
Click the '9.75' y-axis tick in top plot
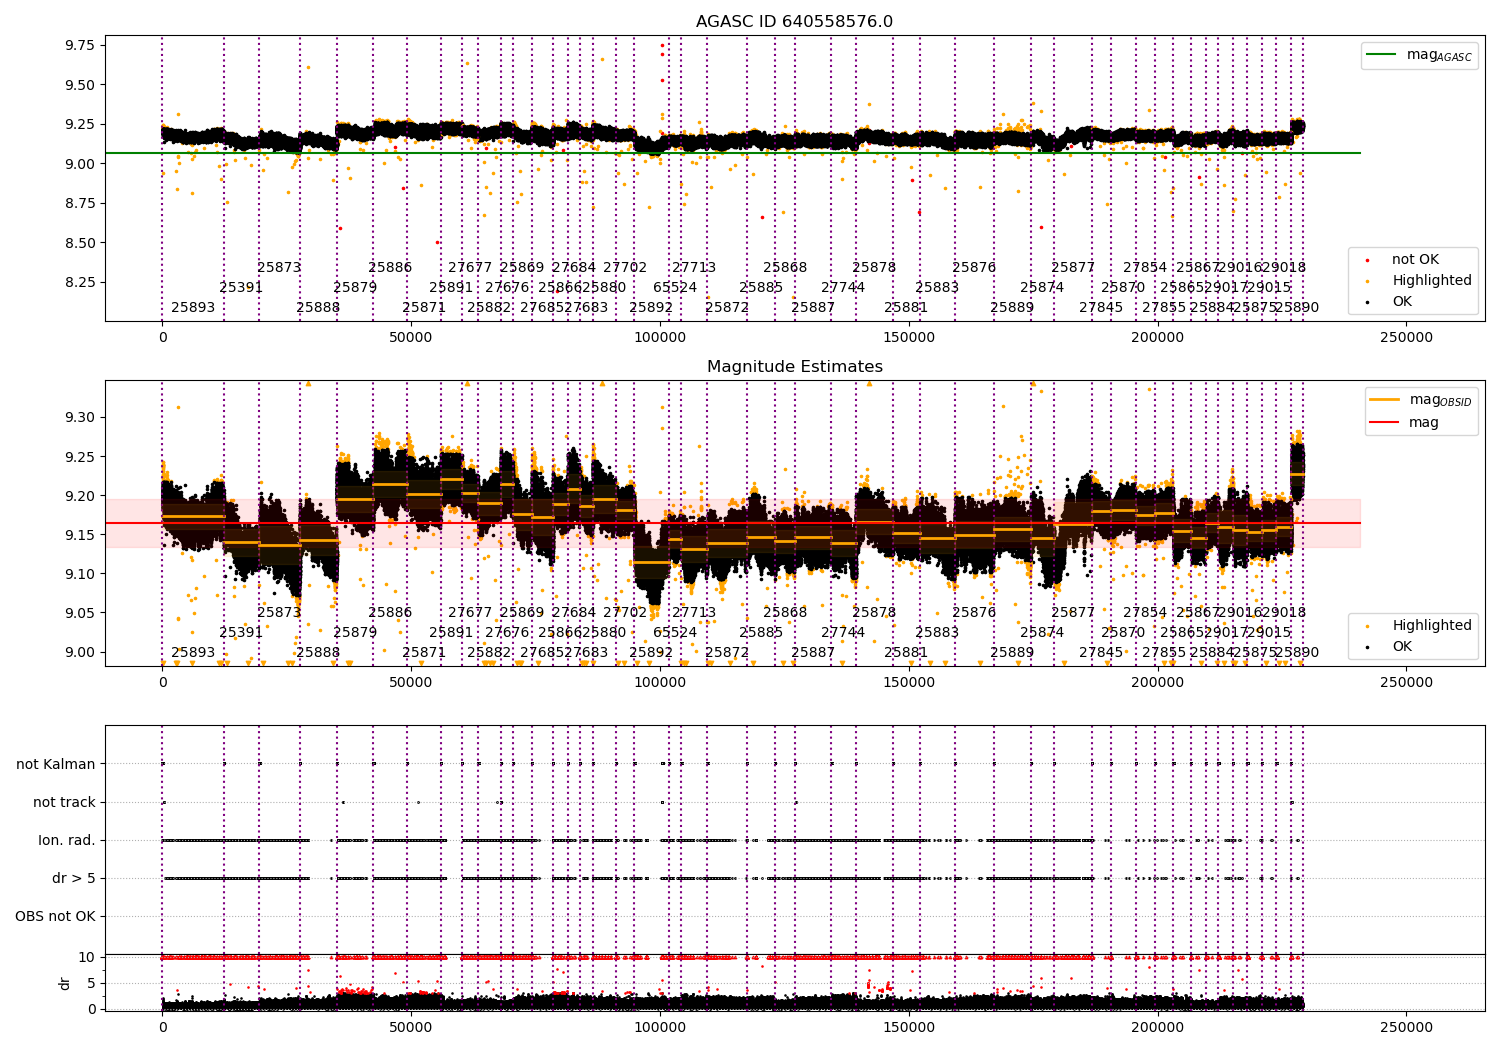coord(79,45)
